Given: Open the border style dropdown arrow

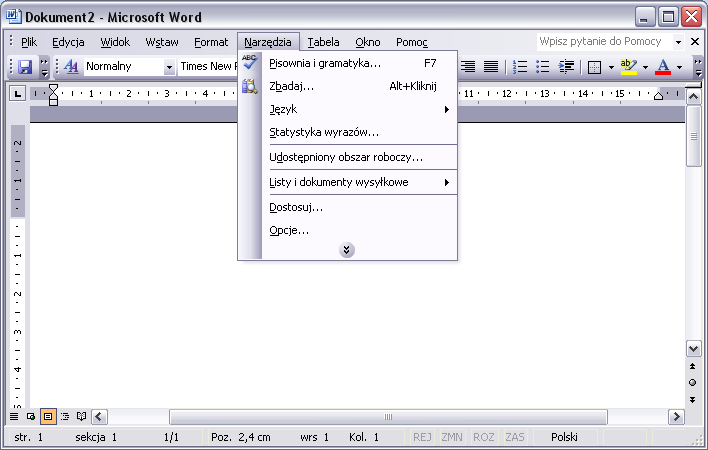Looking at the screenshot, I should click(x=611, y=67).
